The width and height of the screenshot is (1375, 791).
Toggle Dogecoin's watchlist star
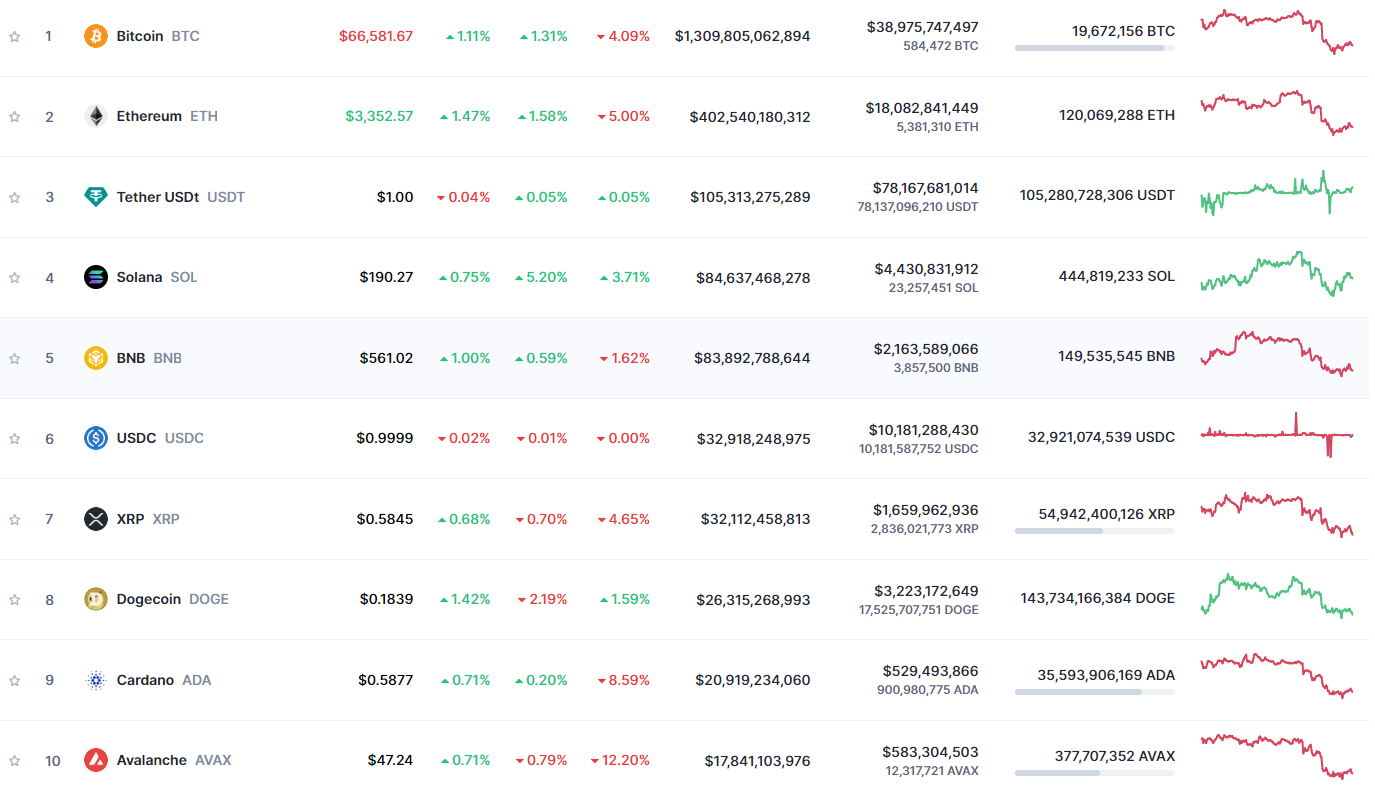click(14, 599)
